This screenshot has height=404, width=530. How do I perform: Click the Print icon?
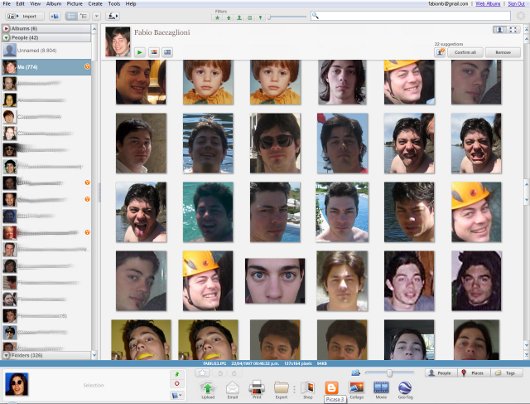(257, 390)
